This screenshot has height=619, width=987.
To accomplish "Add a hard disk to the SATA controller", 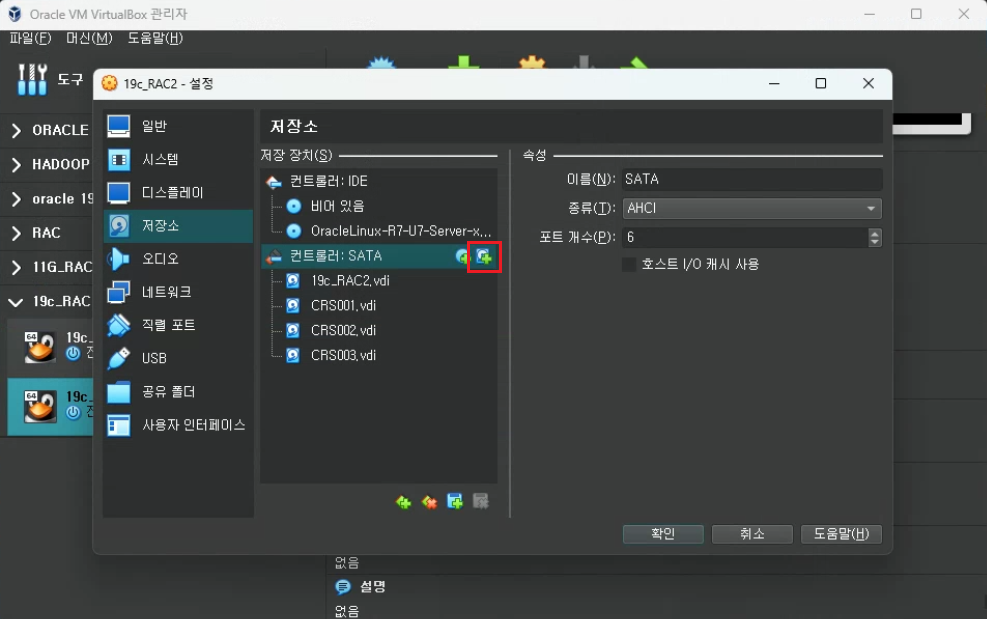I will pos(484,256).
